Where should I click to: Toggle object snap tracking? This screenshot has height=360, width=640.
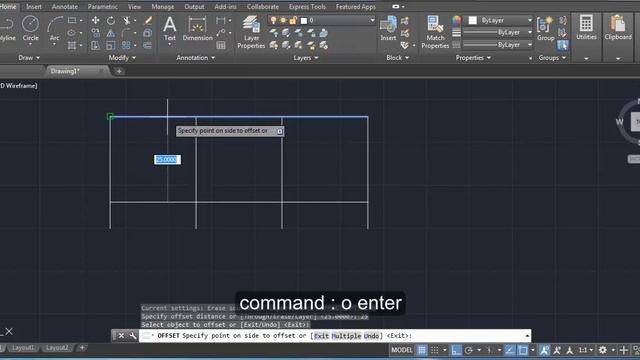click(x=510, y=350)
